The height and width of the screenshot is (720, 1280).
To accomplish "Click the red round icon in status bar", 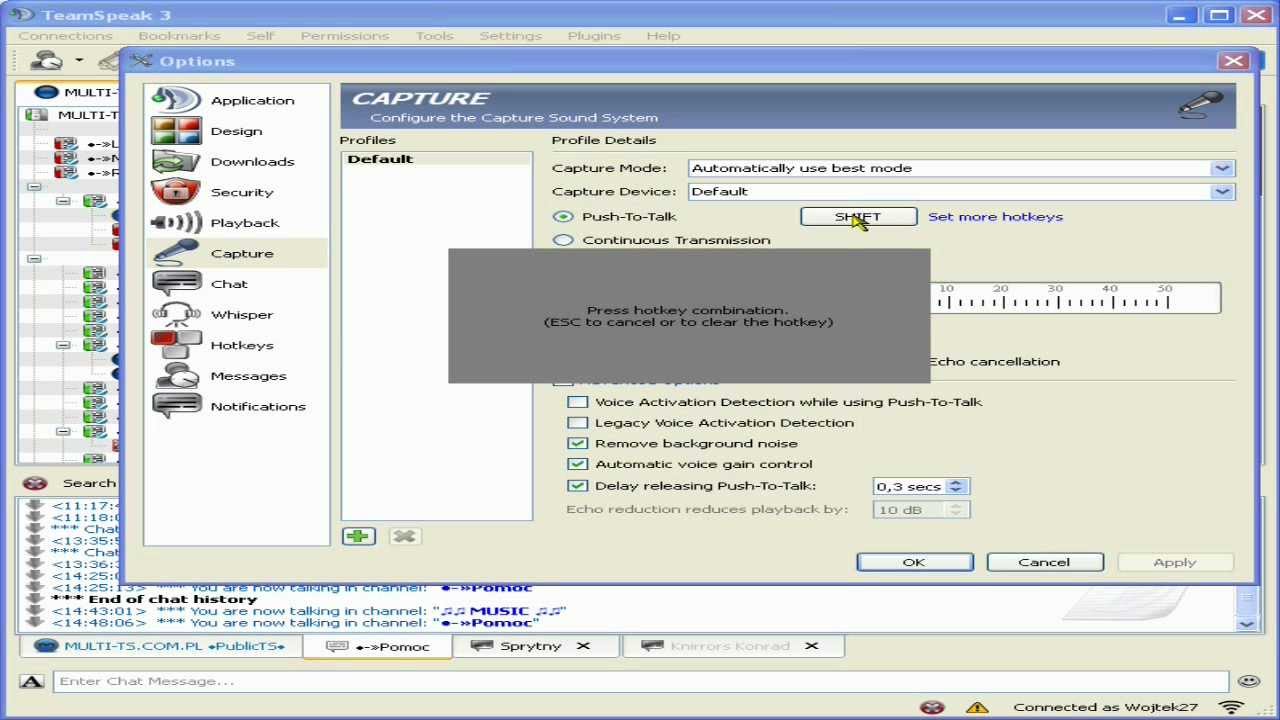I will coord(932,707).
